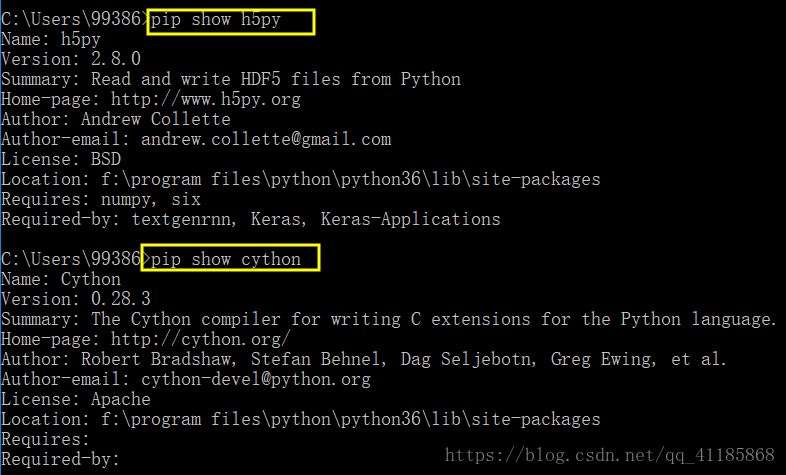The height and width of the screenshot is (475, 786).
Task: Click the Required-by textgenrnn, Keras line
Action: tap(251, 219)
